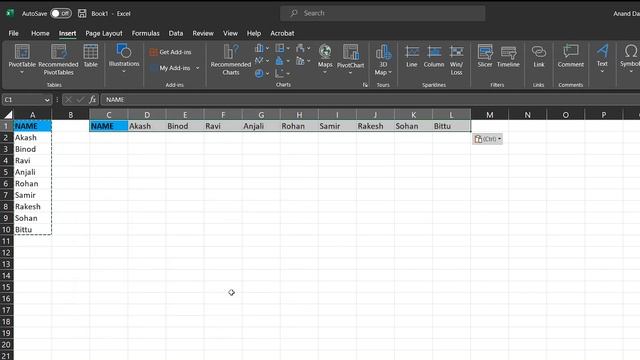Insert a Line sparkline
The width and height of the screenshot is (640, 360).
click(x=411, y=56)
